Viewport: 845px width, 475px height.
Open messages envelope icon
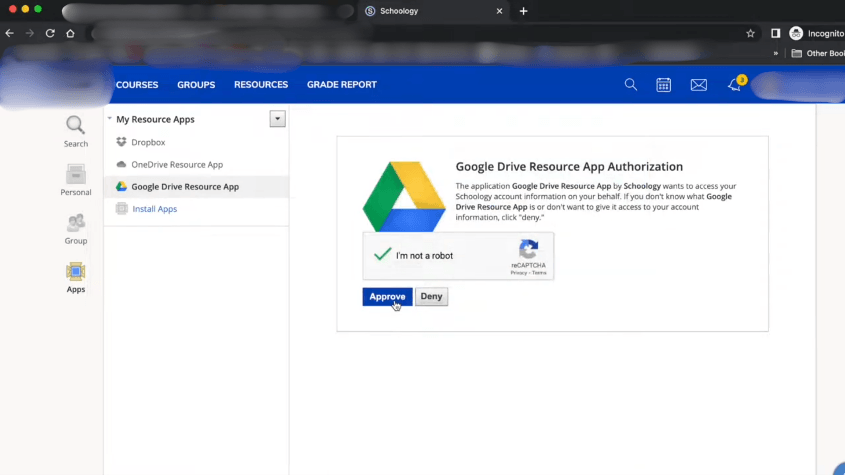(x=698, y=85)
